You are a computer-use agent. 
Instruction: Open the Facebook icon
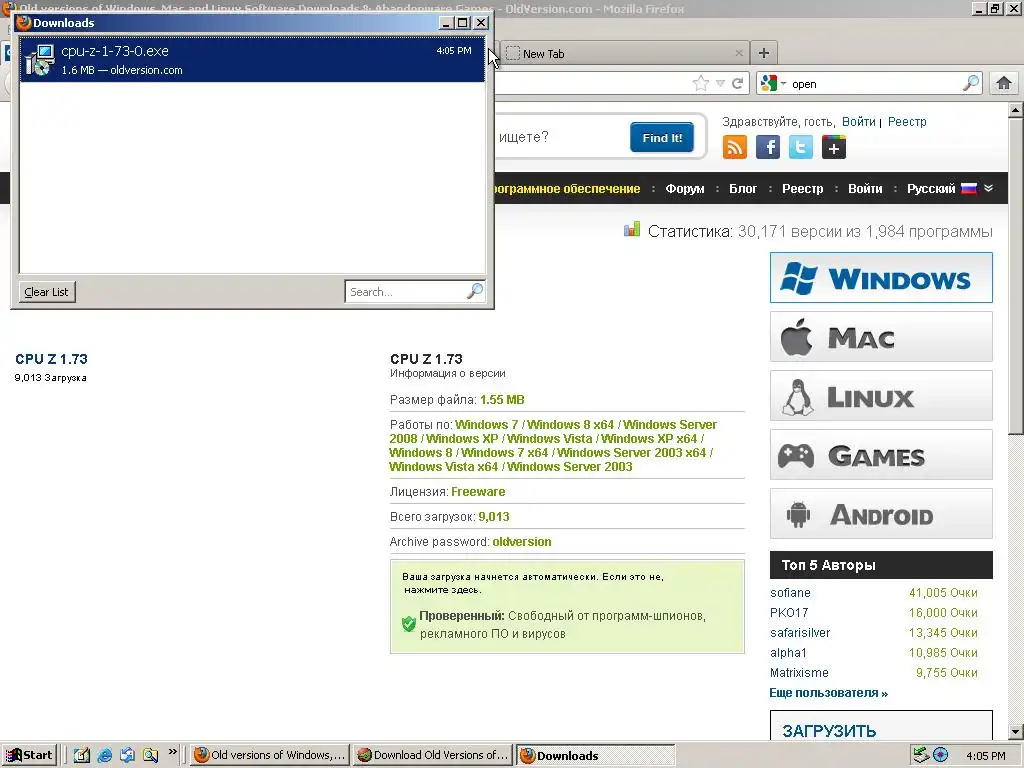point(768,147)
